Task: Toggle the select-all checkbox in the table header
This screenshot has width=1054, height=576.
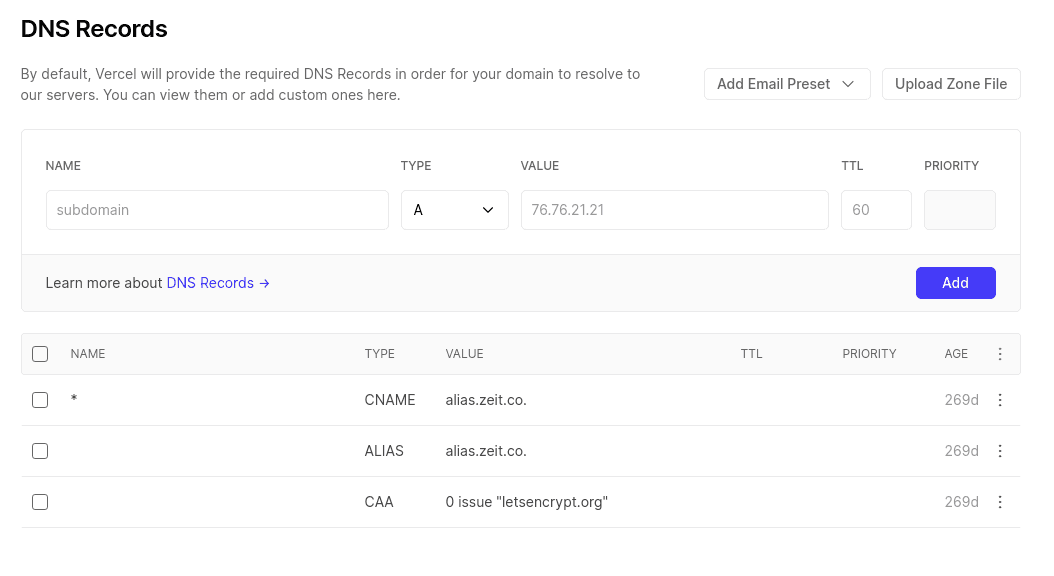Action: point(40,353)
